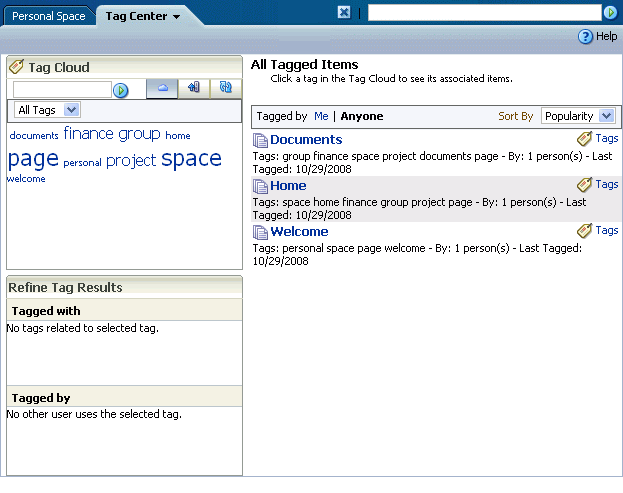623x493 pixels.
Task: Open the Welcome item link
Action: pos(299,232)
